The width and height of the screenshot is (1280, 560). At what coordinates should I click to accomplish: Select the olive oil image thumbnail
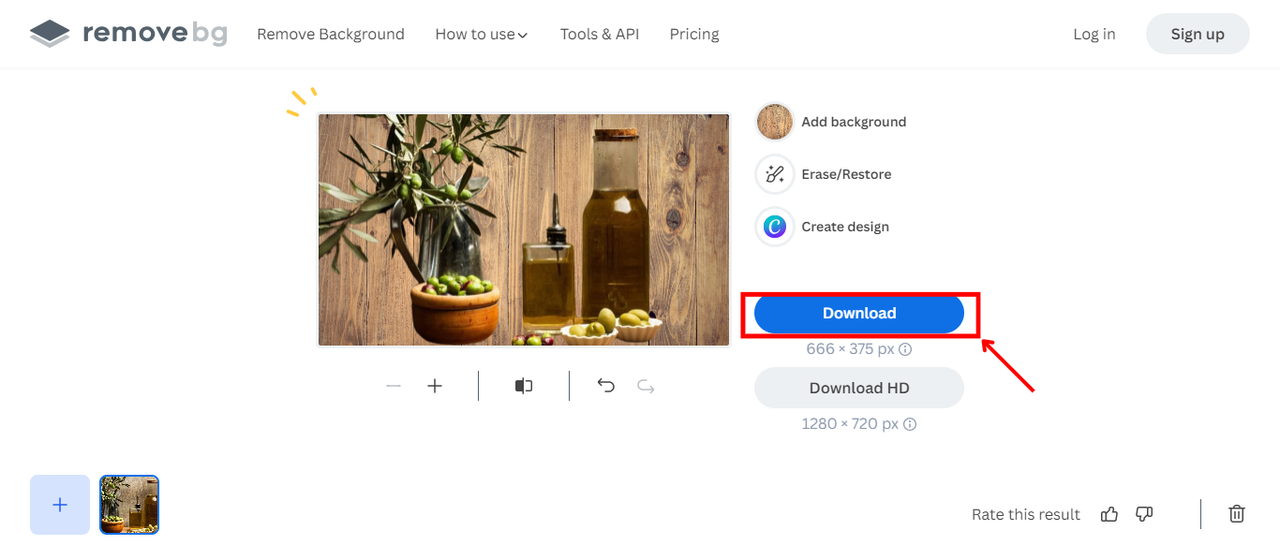[129, 505]
